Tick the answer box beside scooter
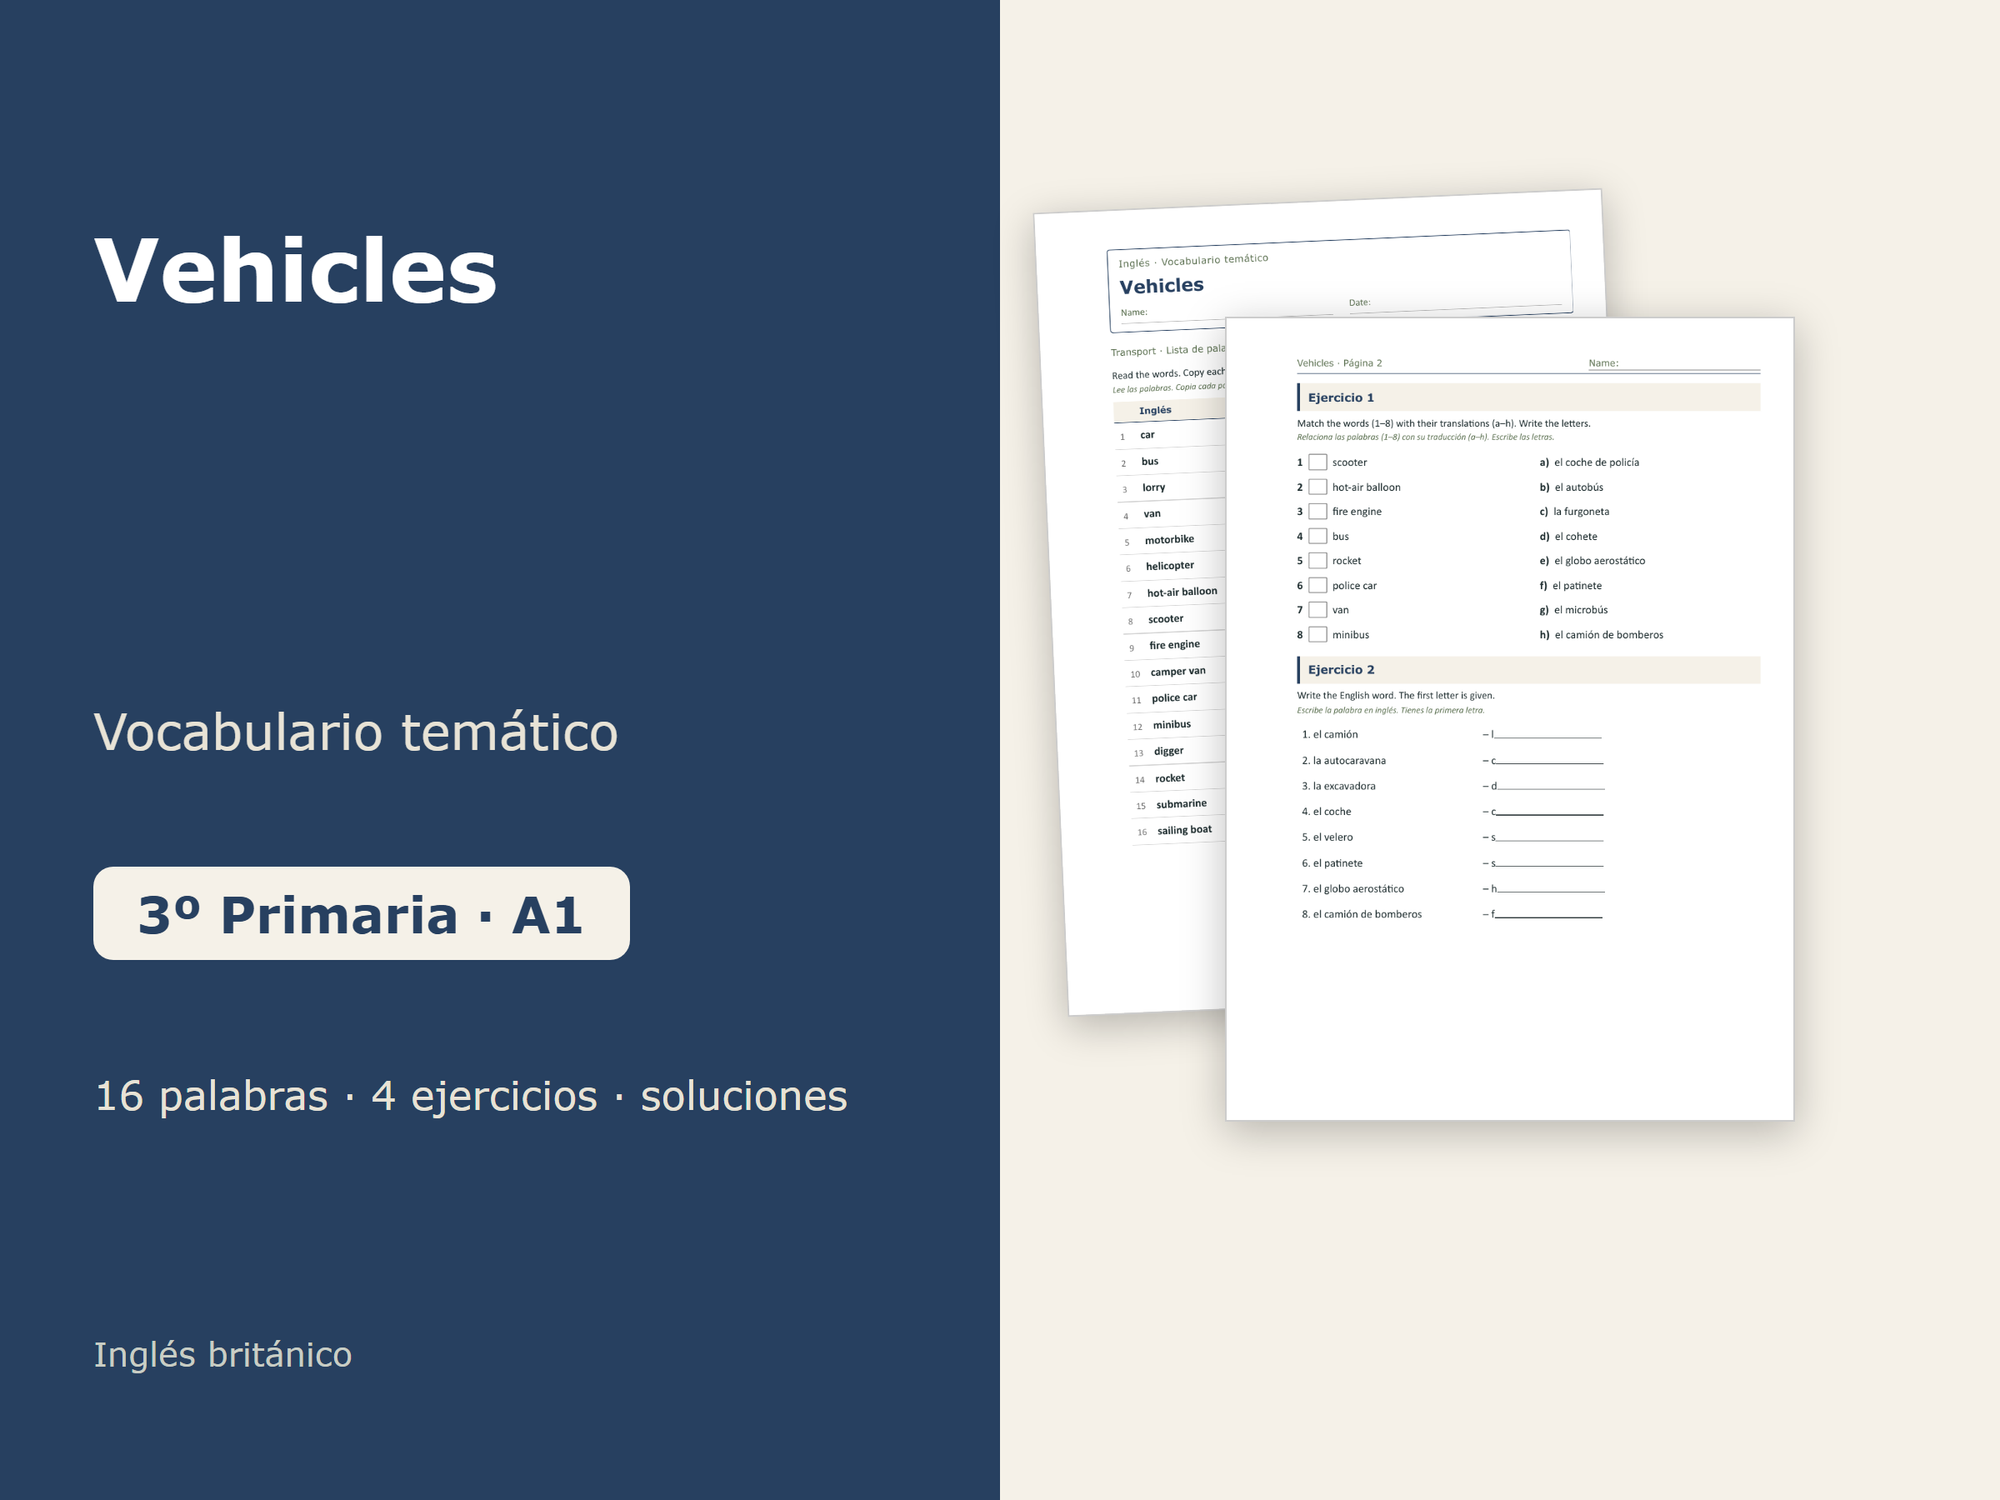 (x=1318, y=462)
